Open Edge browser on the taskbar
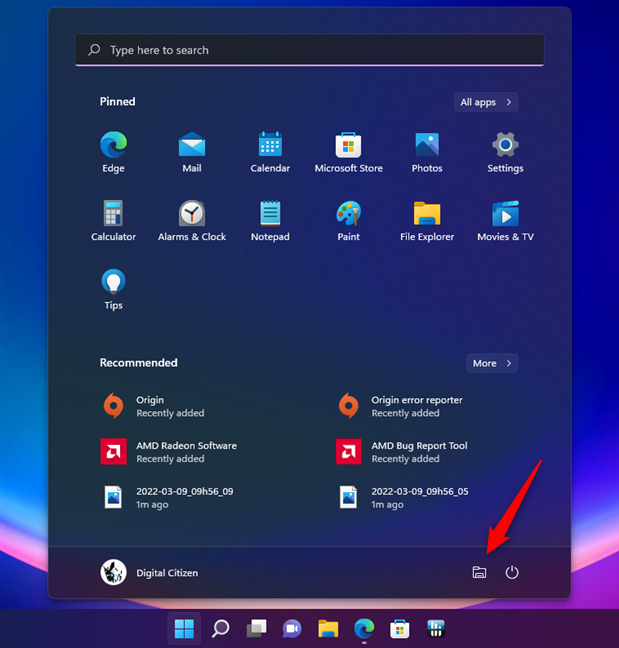 coord(364,629)
